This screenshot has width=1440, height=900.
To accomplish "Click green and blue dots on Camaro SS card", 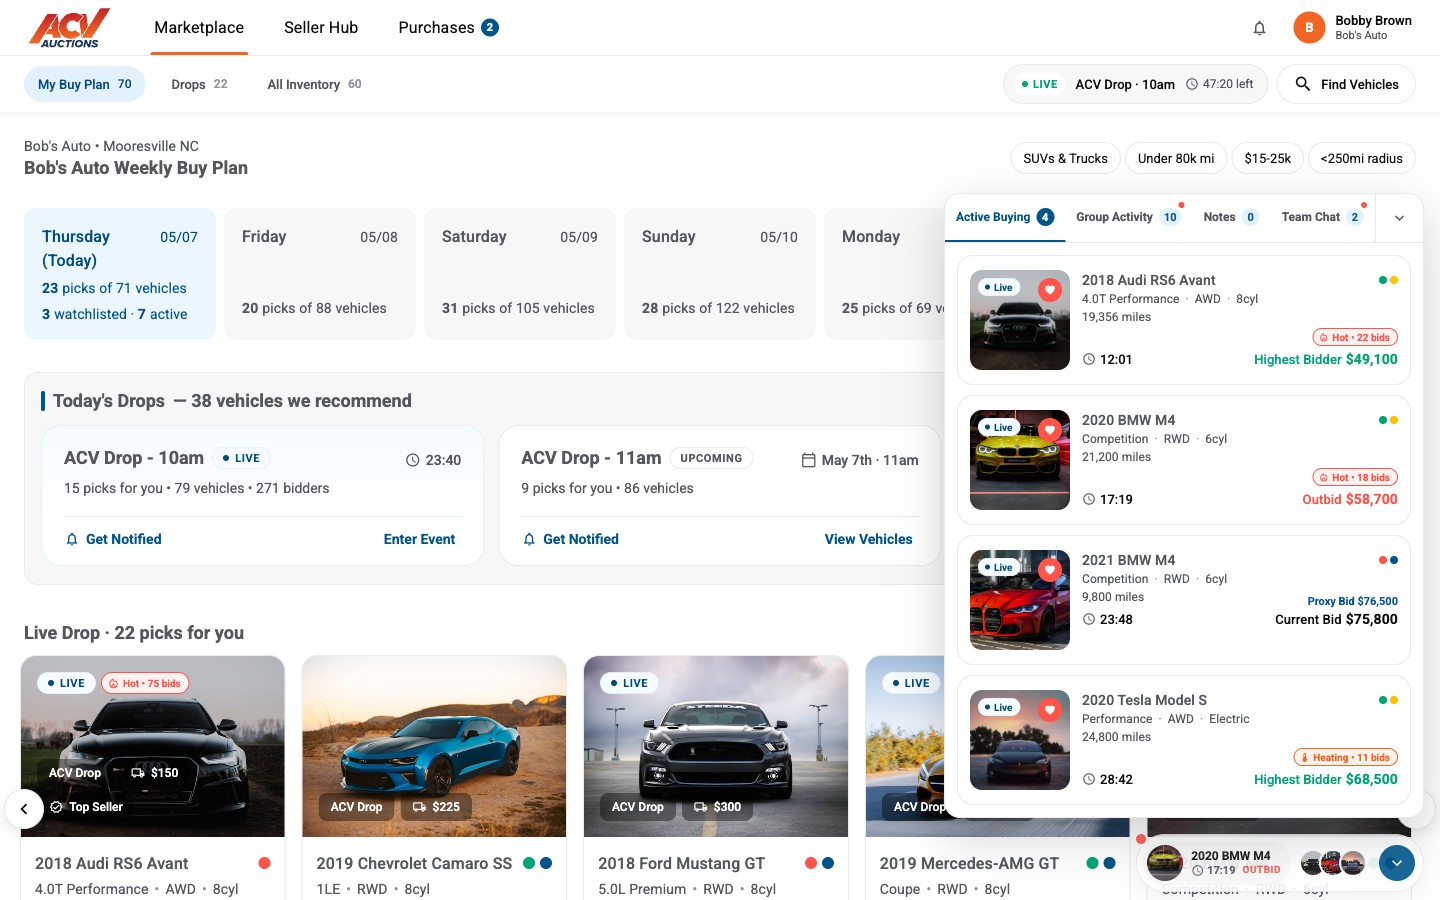I will [x=537, y=863].
